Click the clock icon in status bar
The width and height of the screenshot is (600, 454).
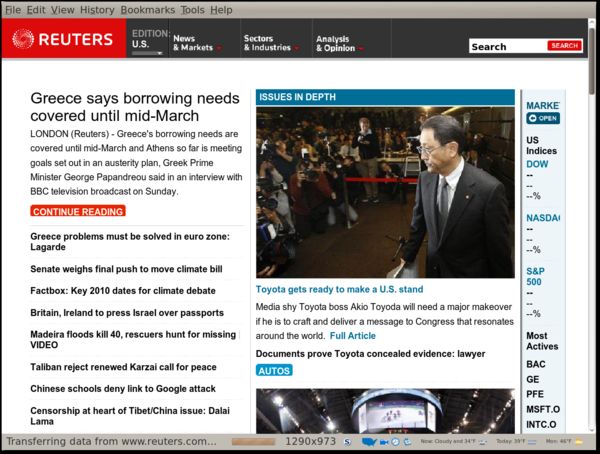[x=395, y=442]
